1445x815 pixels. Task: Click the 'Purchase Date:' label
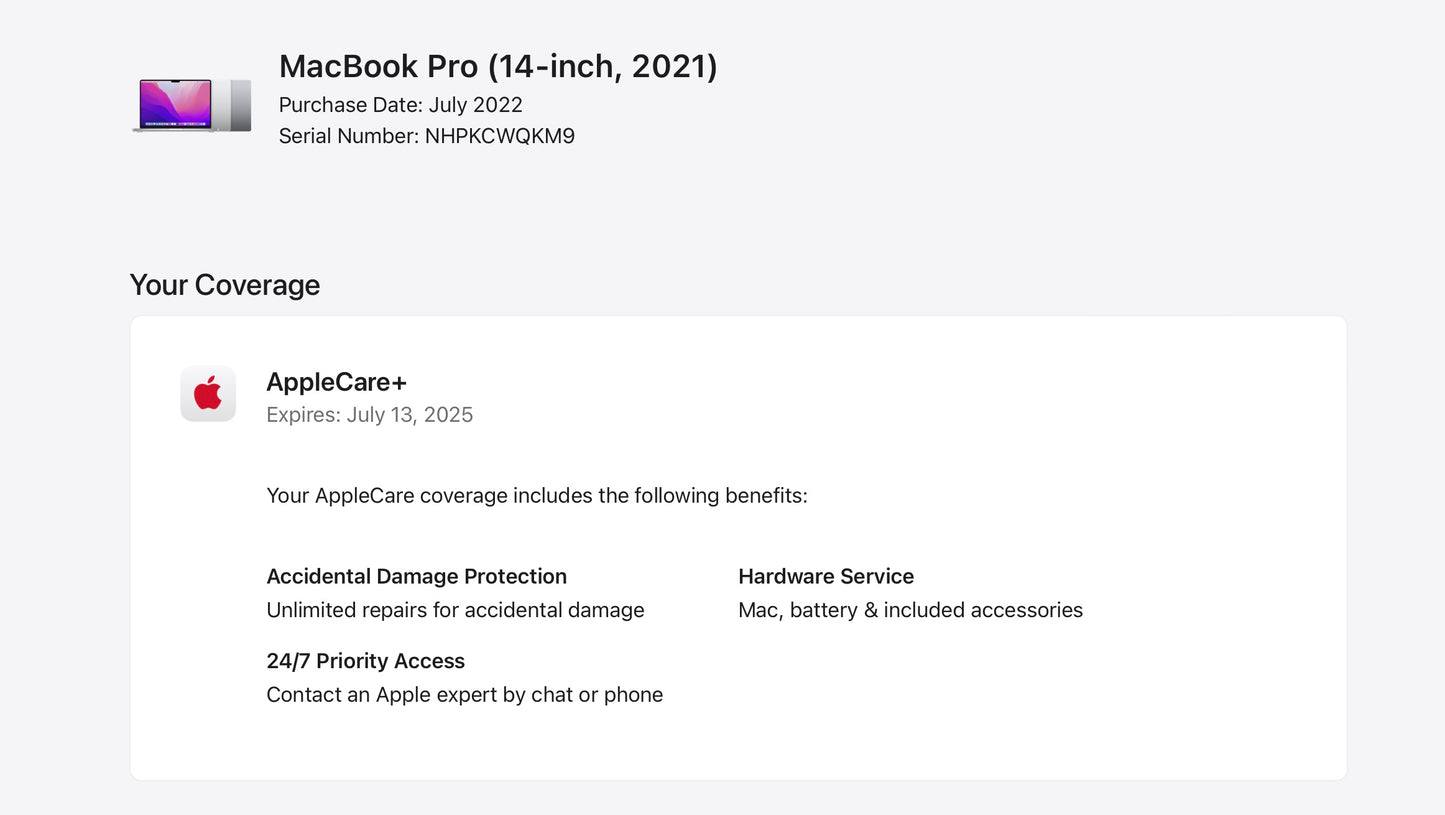click(351, 105)
